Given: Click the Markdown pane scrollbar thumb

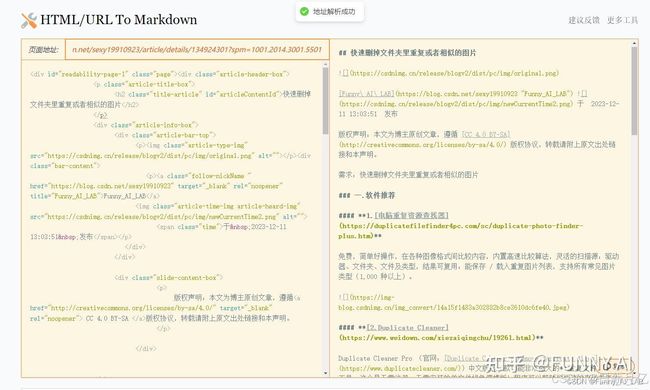Looking at the screenshot, I should click(x=634, y=91).
